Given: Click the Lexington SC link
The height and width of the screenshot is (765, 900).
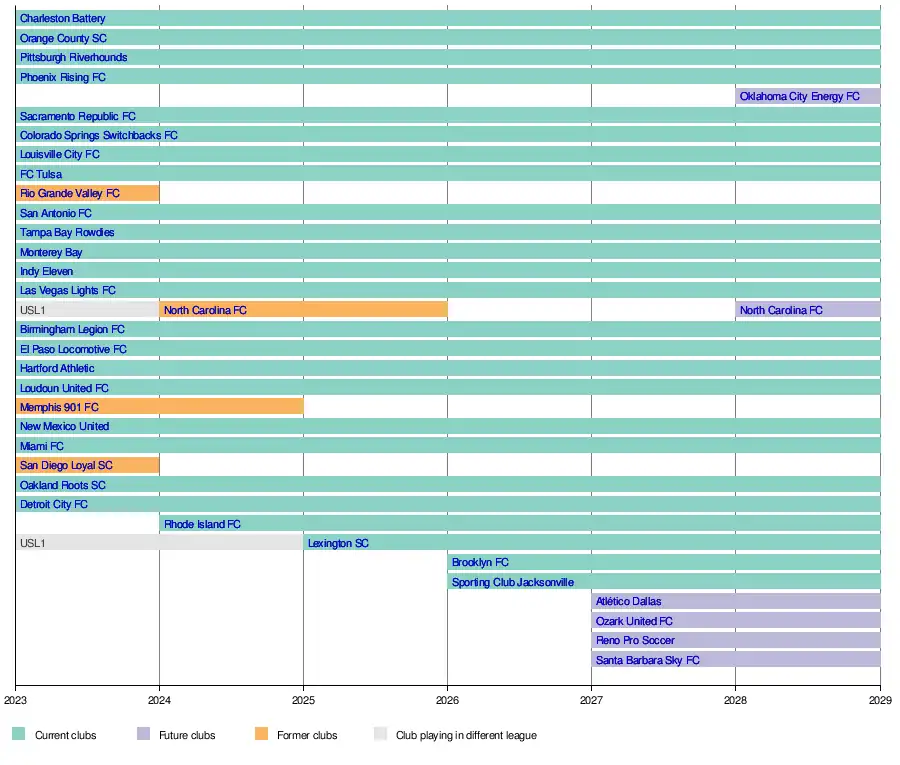Looking at the screenshot, I should tap(338, 543).
